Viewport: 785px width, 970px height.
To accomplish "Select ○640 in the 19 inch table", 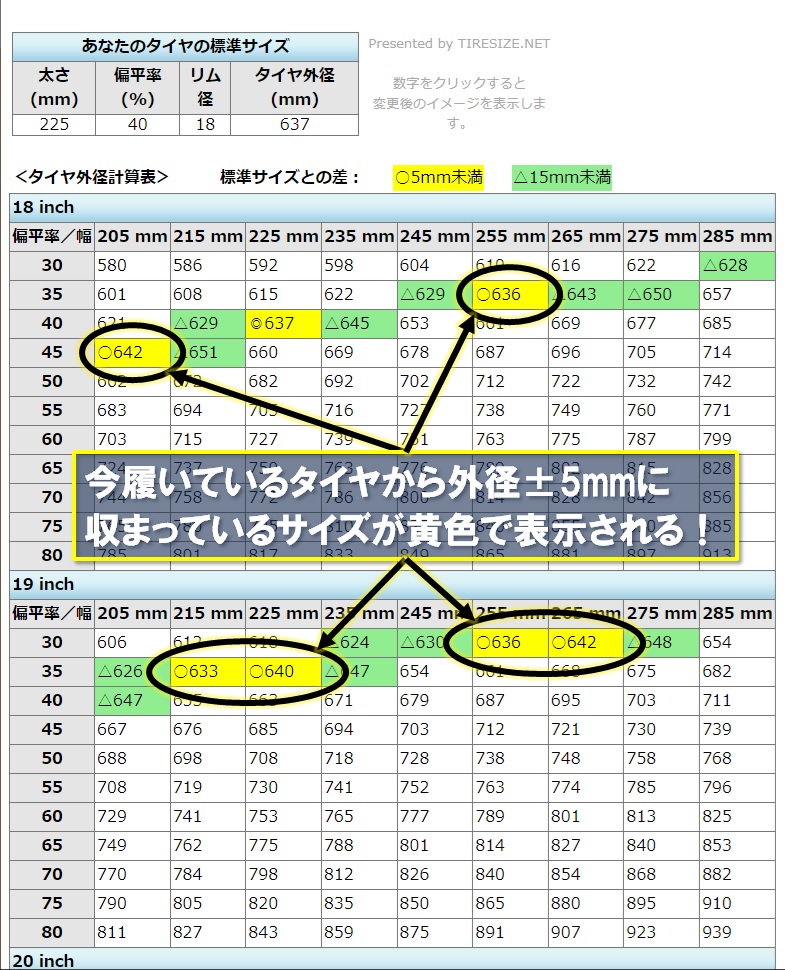I will [x=283, y=671].
